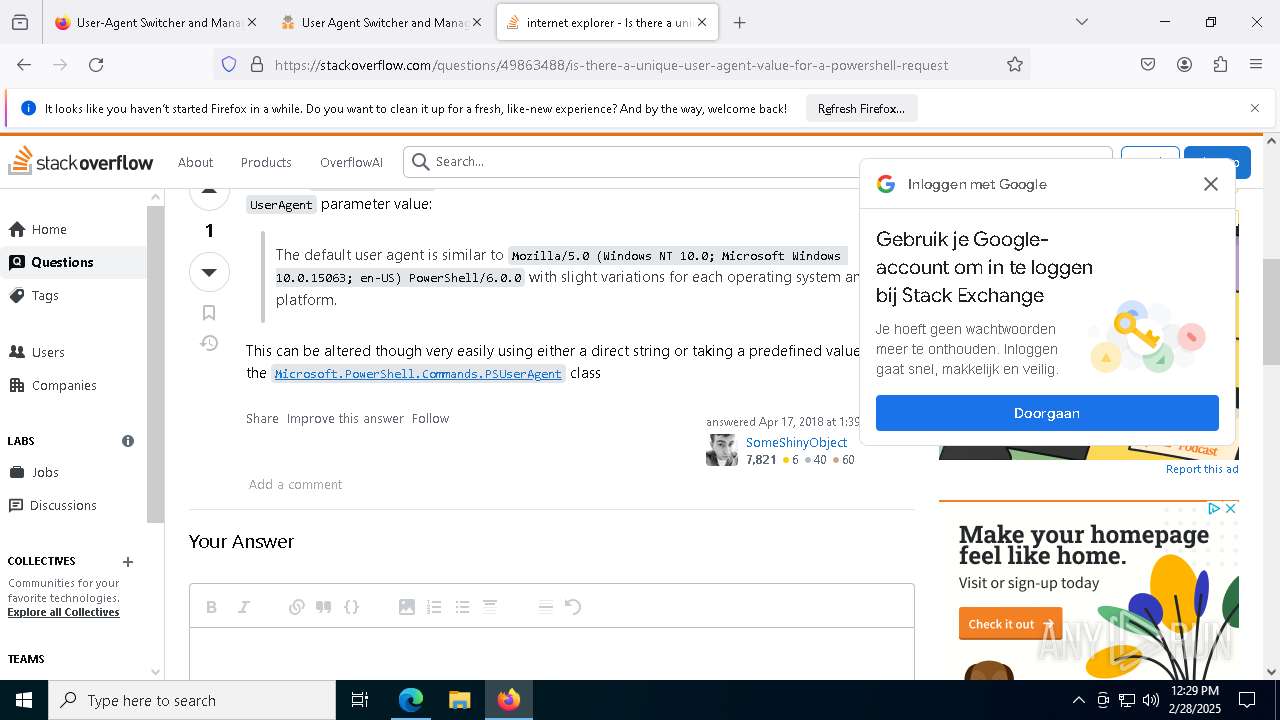Insert image in answer editor

pyautogui.click(x=407, y=607)
